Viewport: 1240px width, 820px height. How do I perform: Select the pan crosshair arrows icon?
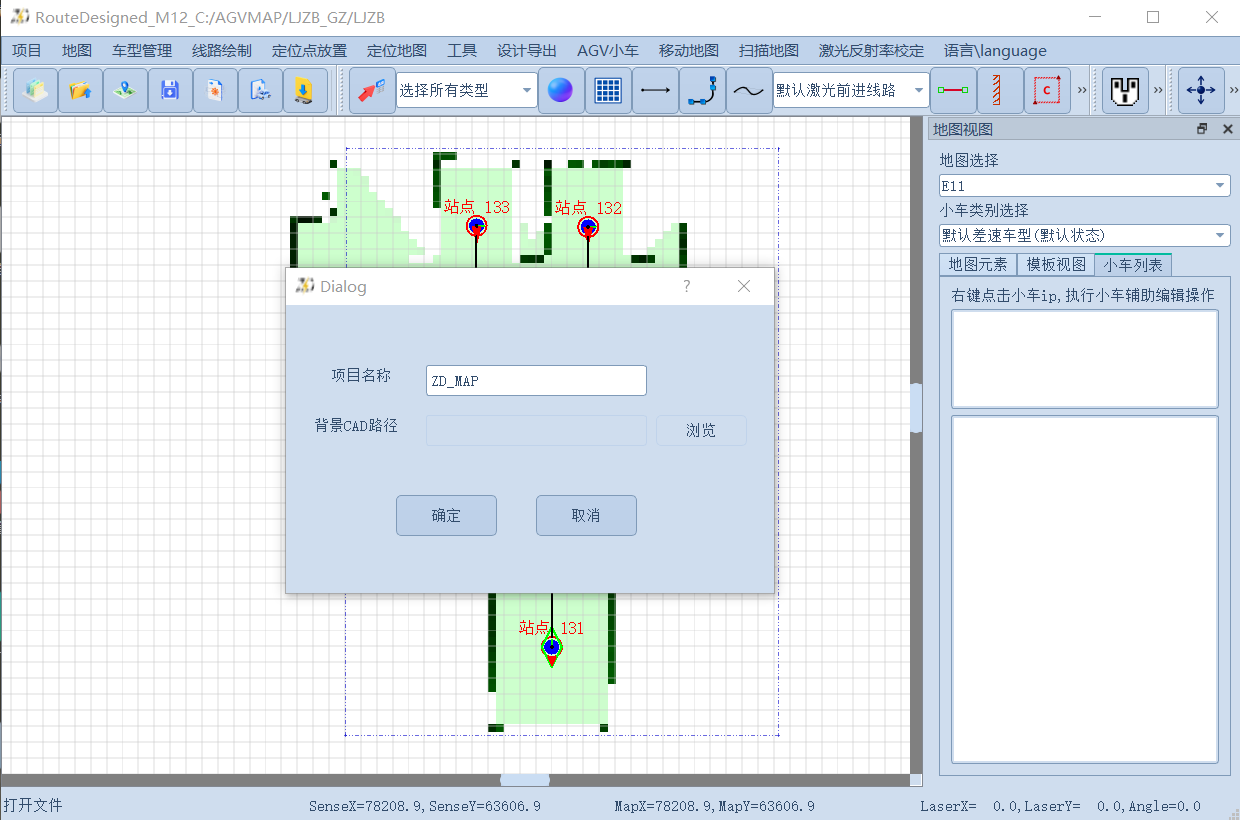[1200, 89]
